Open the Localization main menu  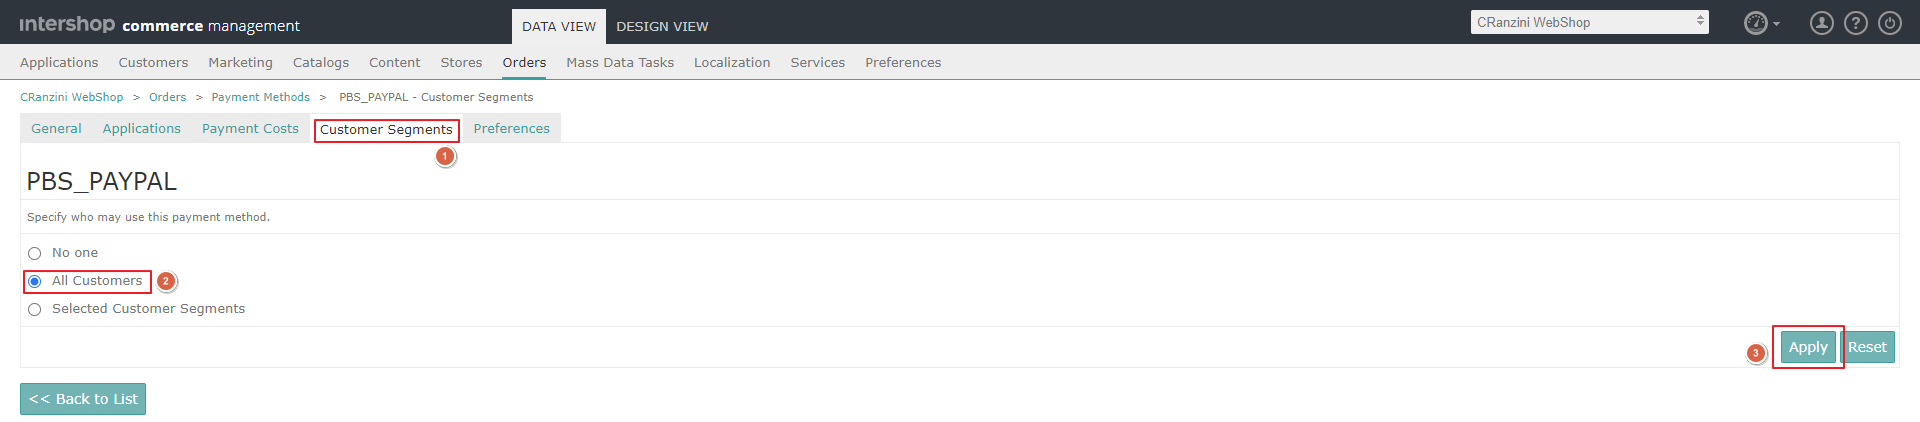click(732, 62)
